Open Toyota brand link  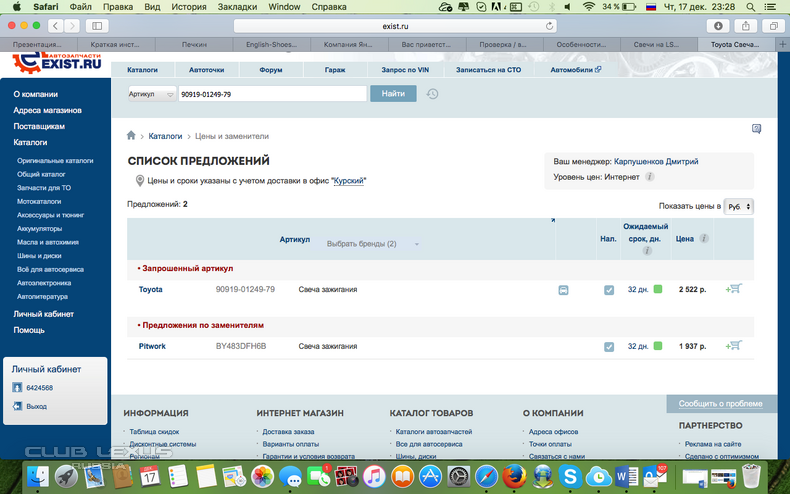coord(151,289)
